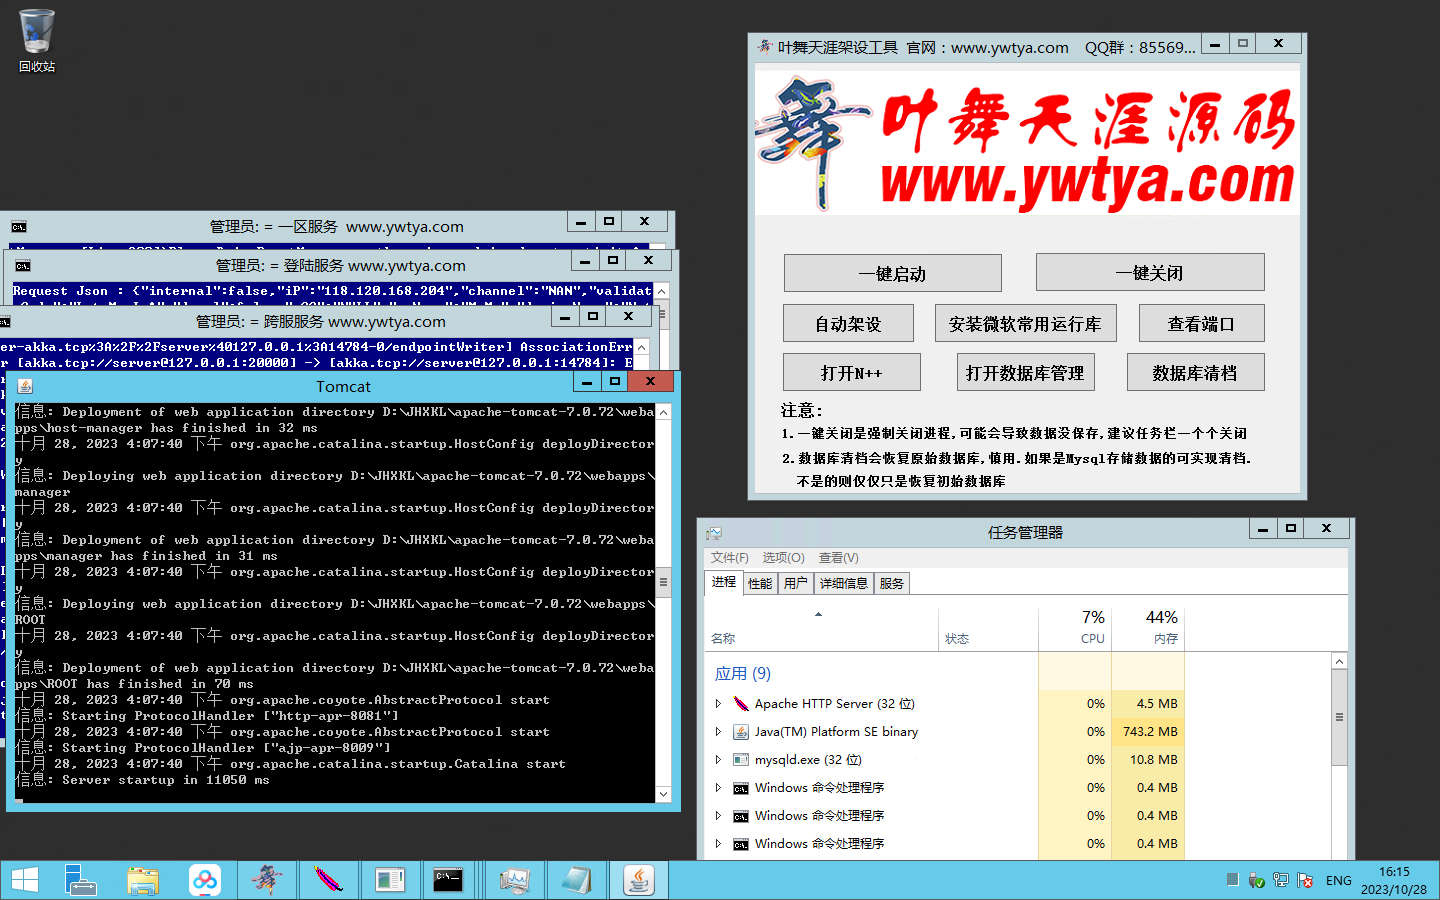The image size is (1440, 900).
Task: Open the Baidu Netdisk taskbar icon
Action: pos(205,880)
